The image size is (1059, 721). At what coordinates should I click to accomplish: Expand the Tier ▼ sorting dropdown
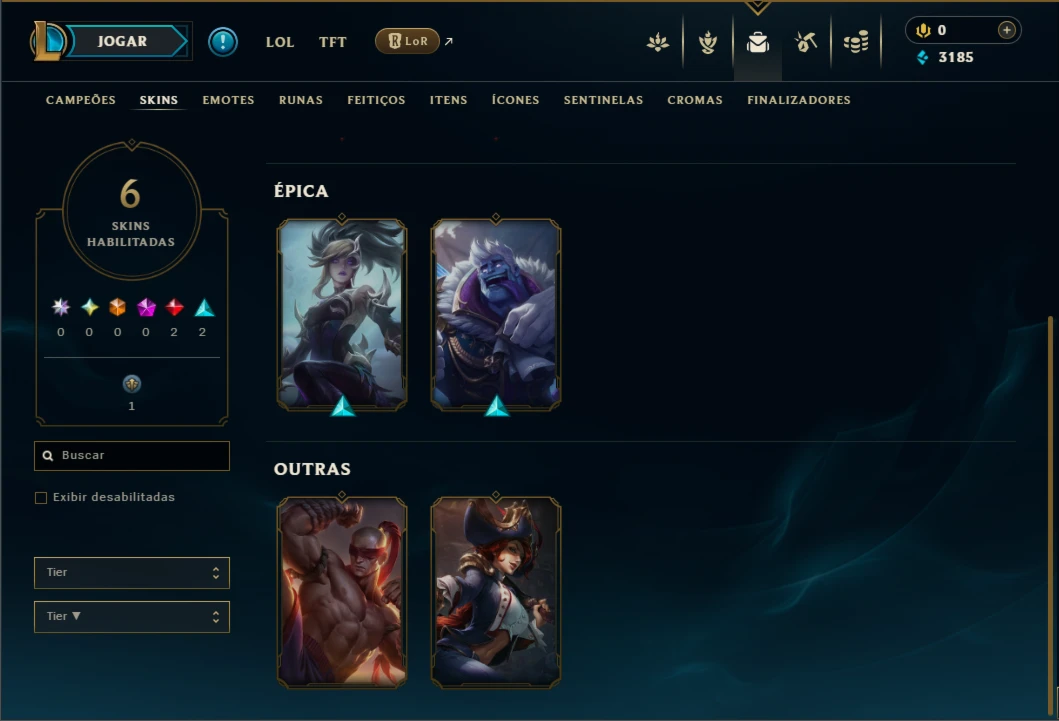click(132, 616)
